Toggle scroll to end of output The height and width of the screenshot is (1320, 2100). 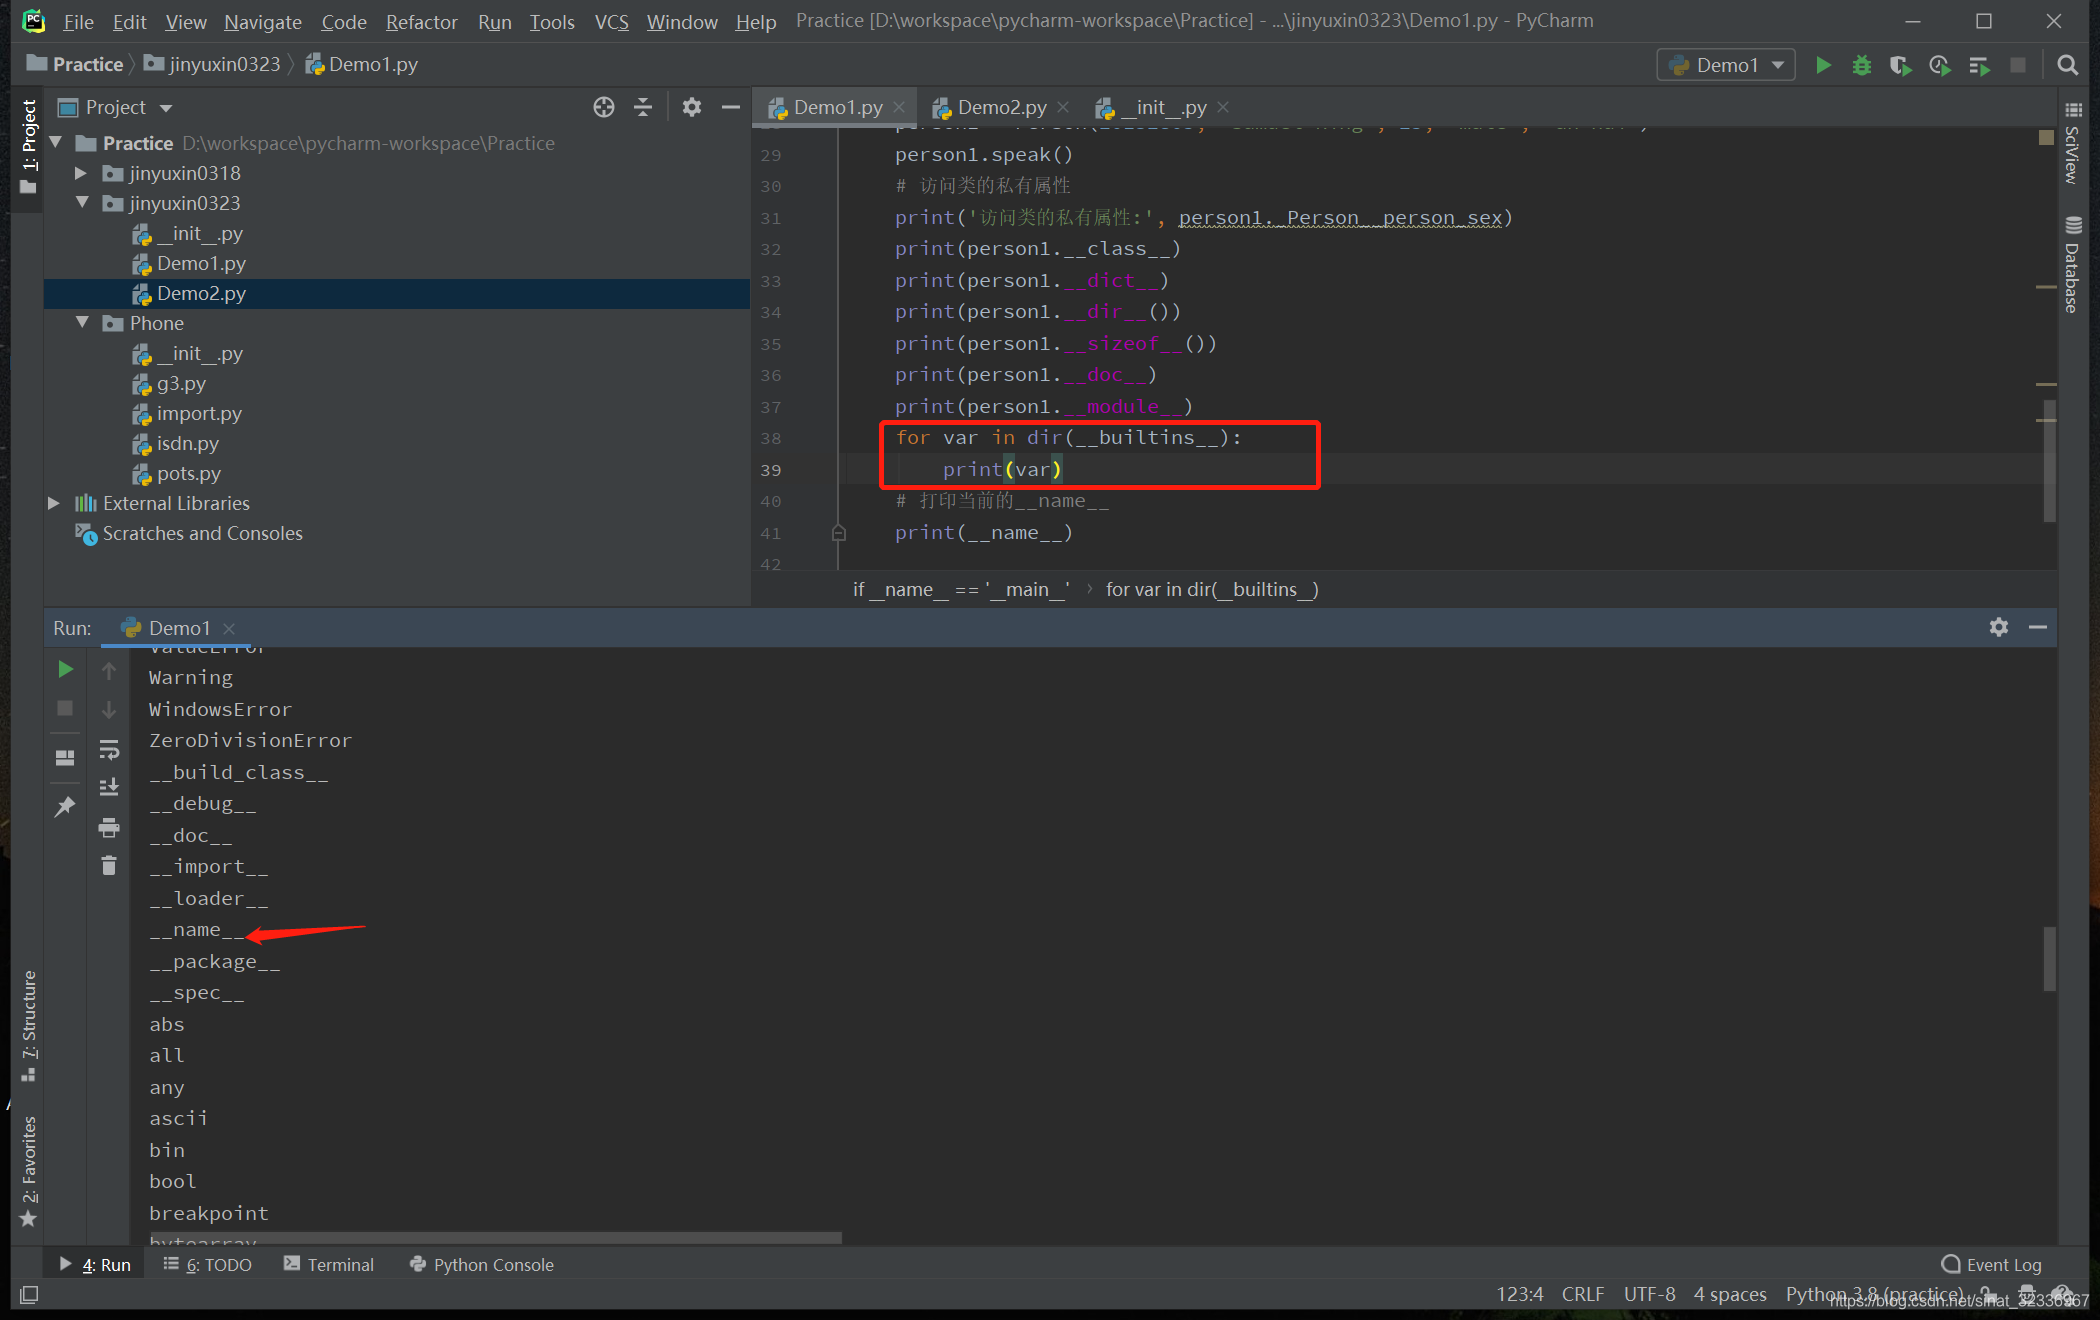tap(109, 788)
